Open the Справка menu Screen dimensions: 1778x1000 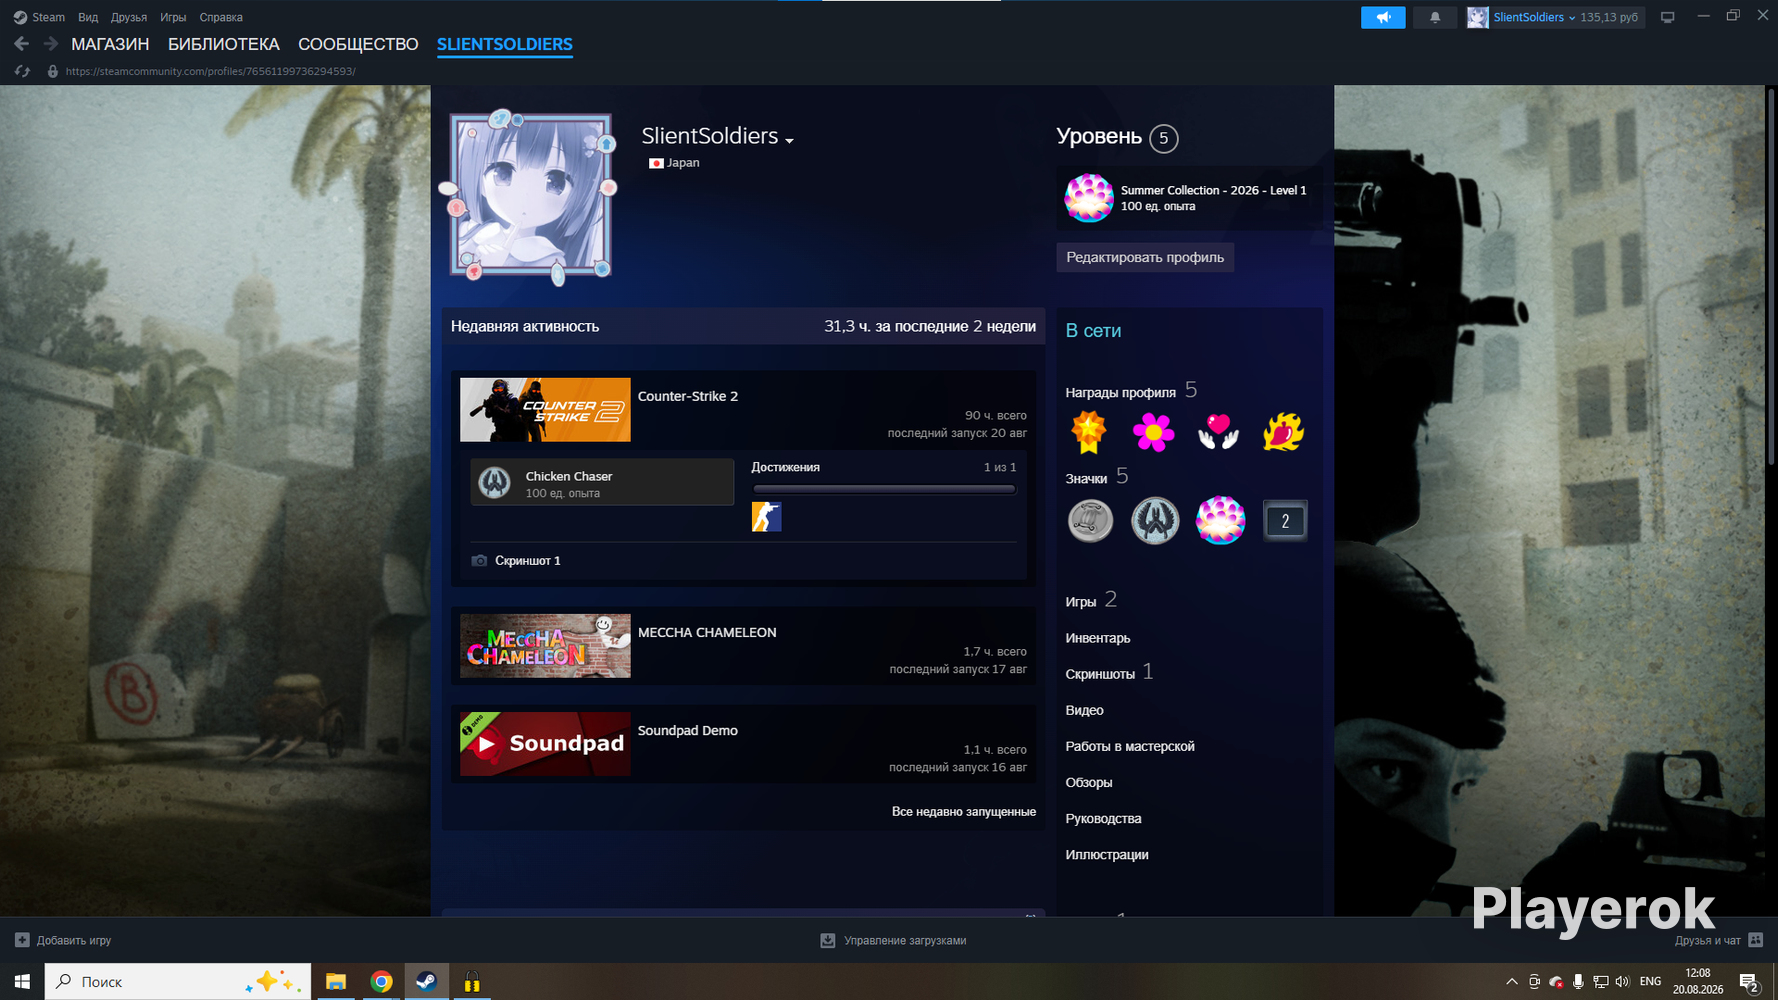pos(221,17)
